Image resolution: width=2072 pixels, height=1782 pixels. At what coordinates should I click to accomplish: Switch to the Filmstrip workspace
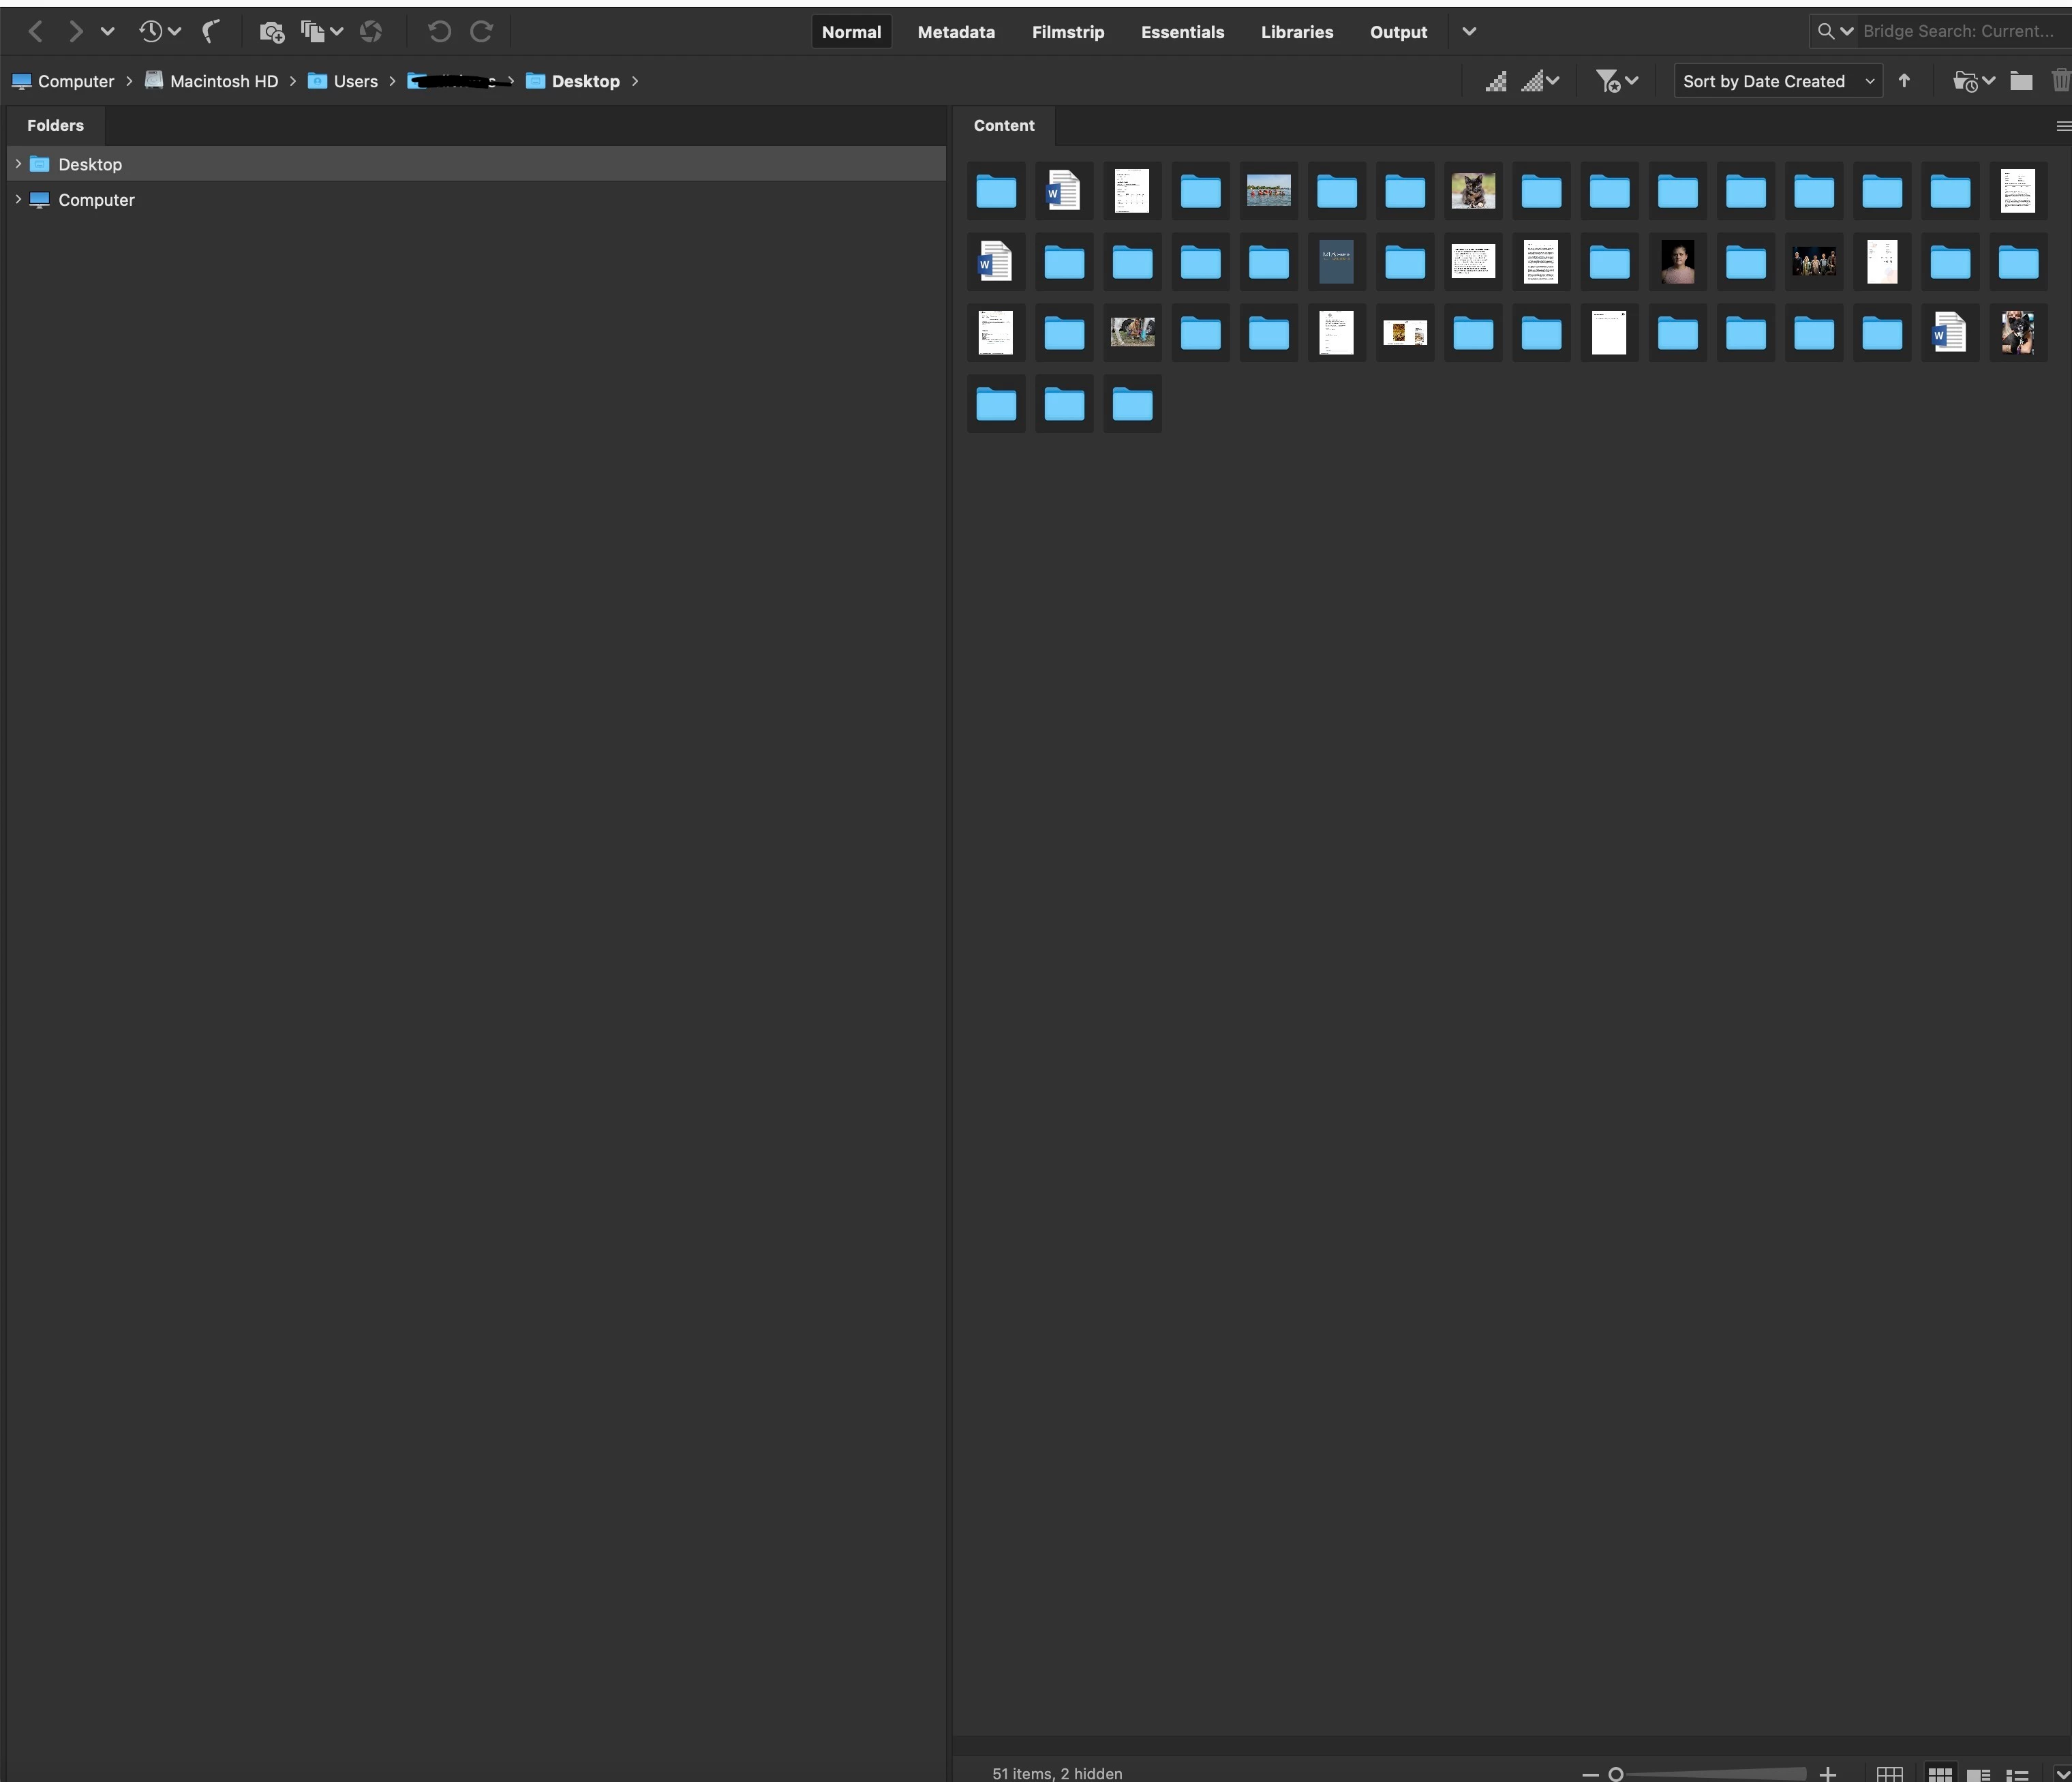point(1067,32)
